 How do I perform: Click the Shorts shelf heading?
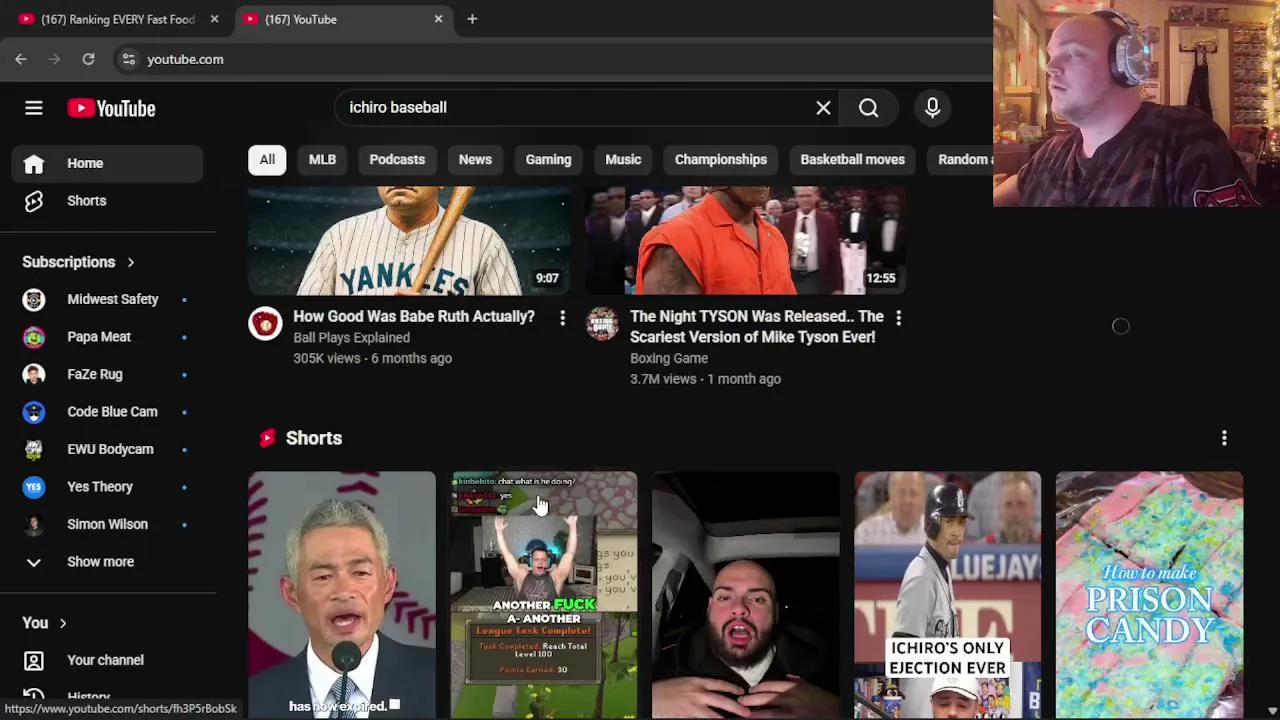point(314,438)
